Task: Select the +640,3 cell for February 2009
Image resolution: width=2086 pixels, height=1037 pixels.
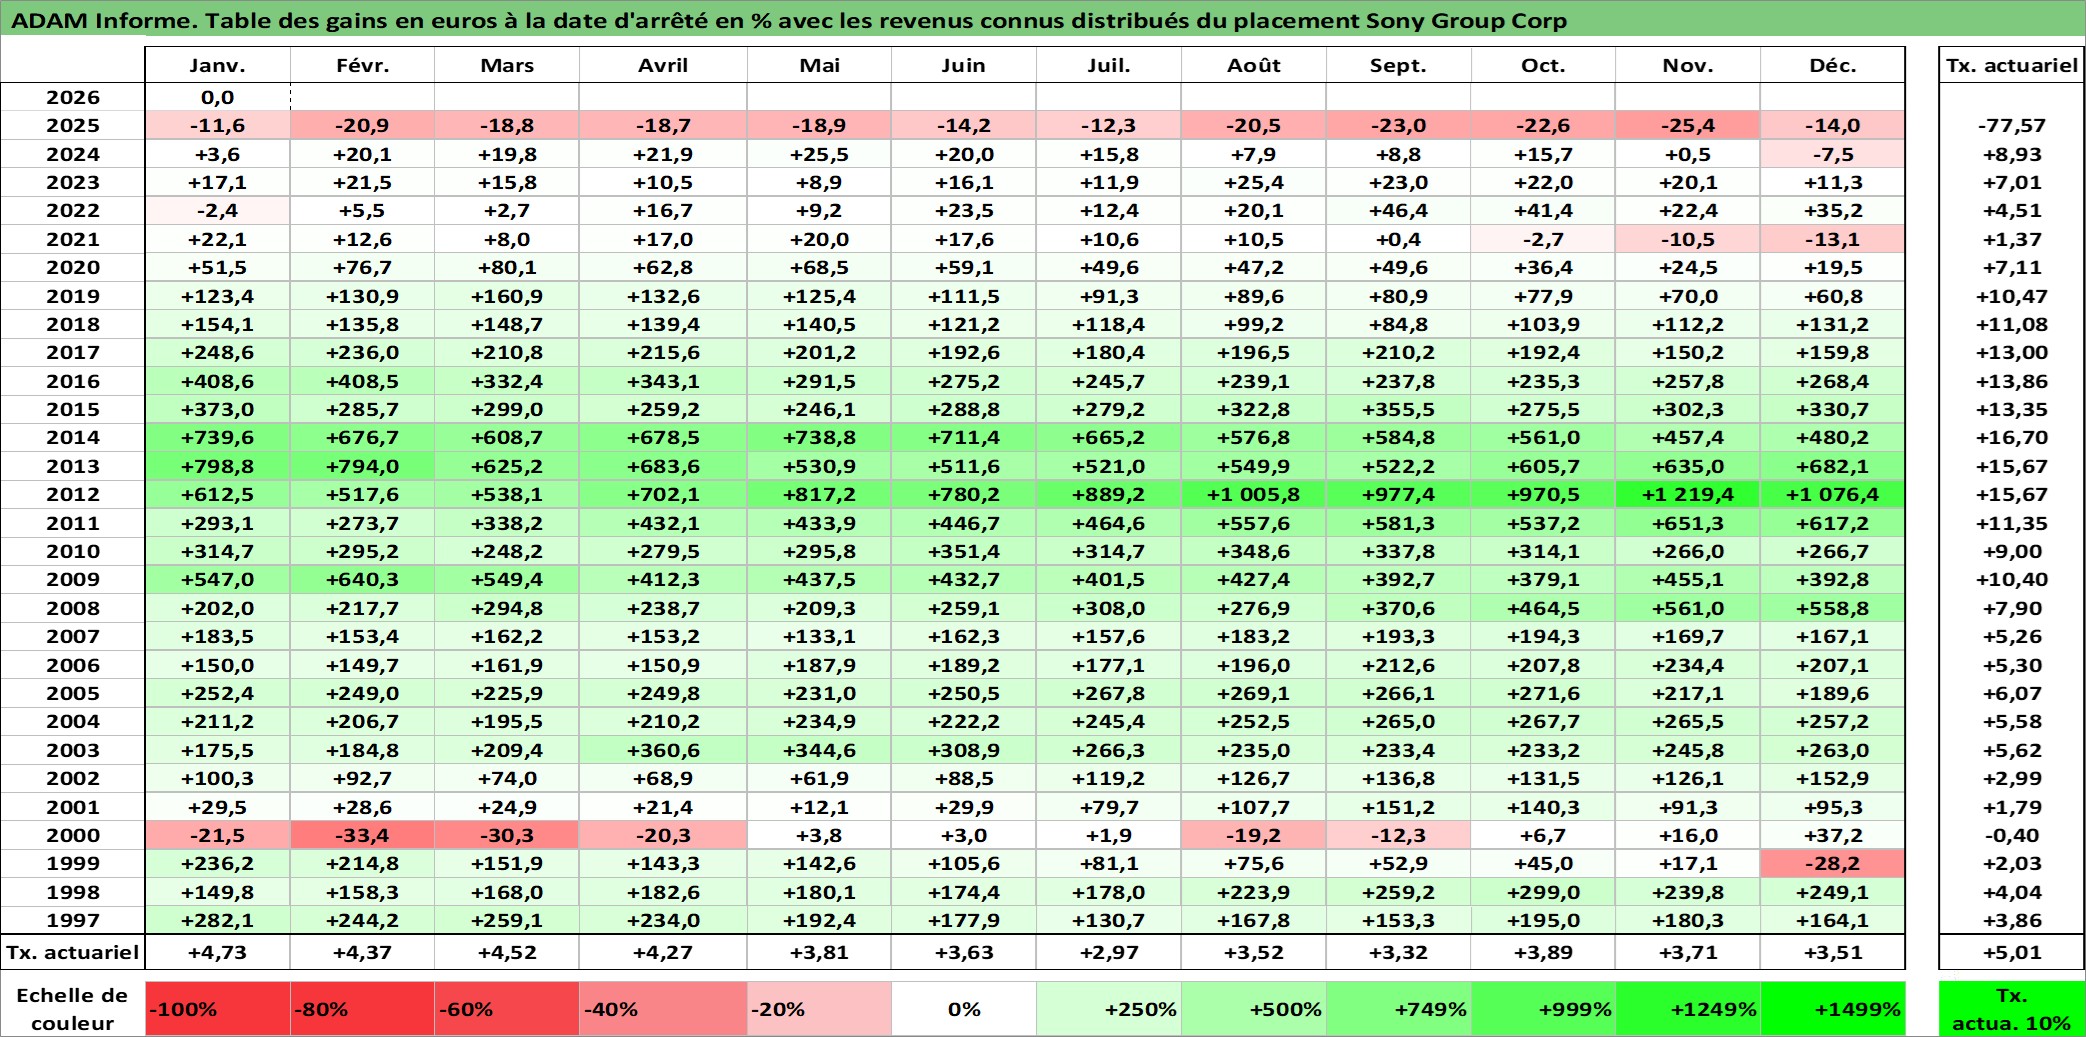Action: click(362, 579)
